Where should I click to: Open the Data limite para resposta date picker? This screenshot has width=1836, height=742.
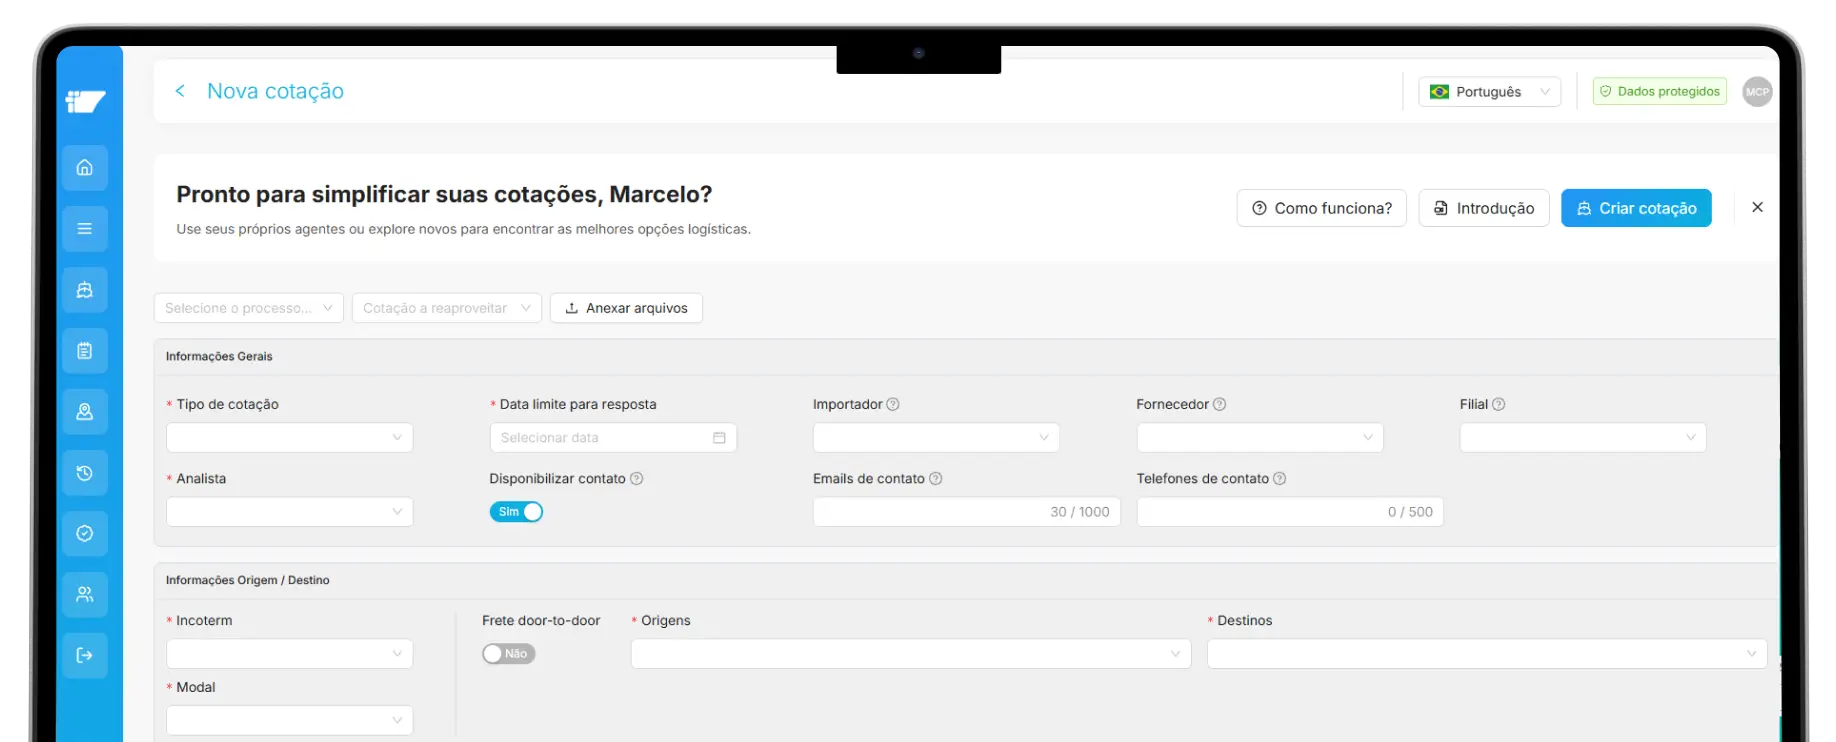(612, 438)
